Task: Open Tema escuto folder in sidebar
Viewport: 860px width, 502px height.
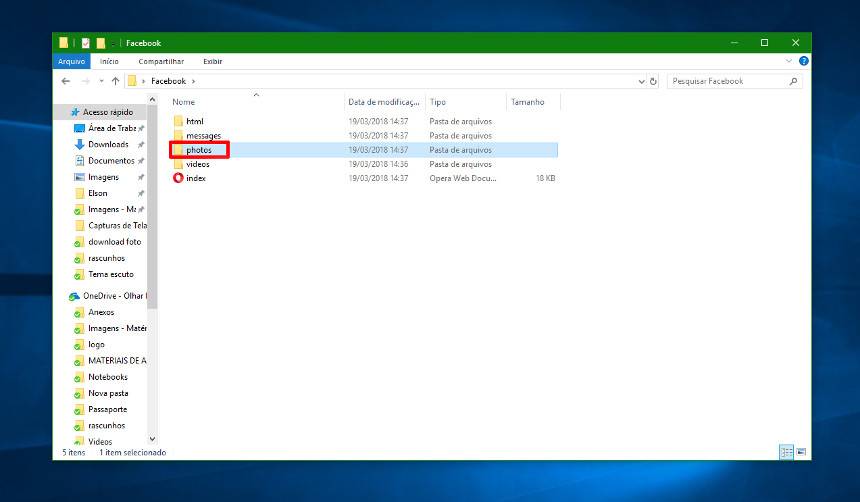Action: point(110,274)
